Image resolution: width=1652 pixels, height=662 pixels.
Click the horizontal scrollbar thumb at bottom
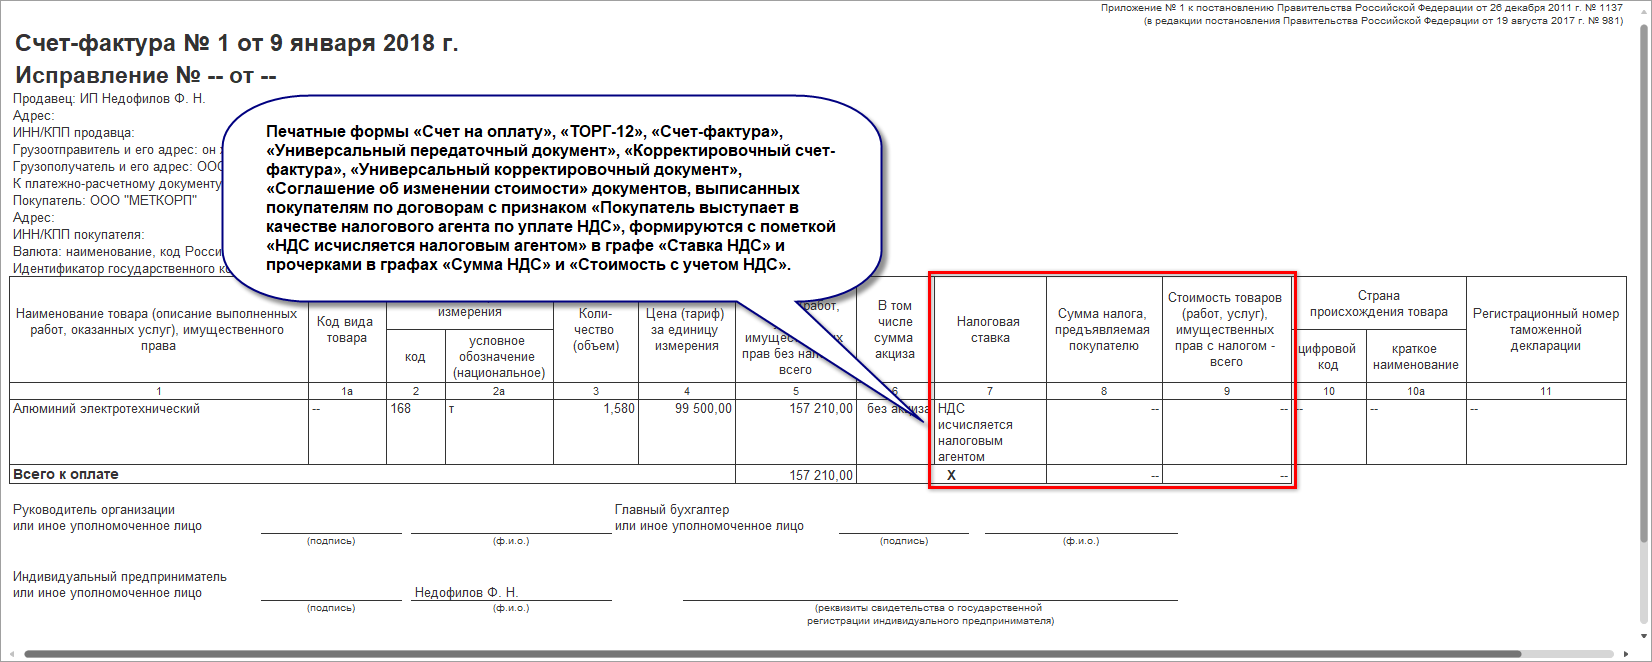(x=772, y=654)
